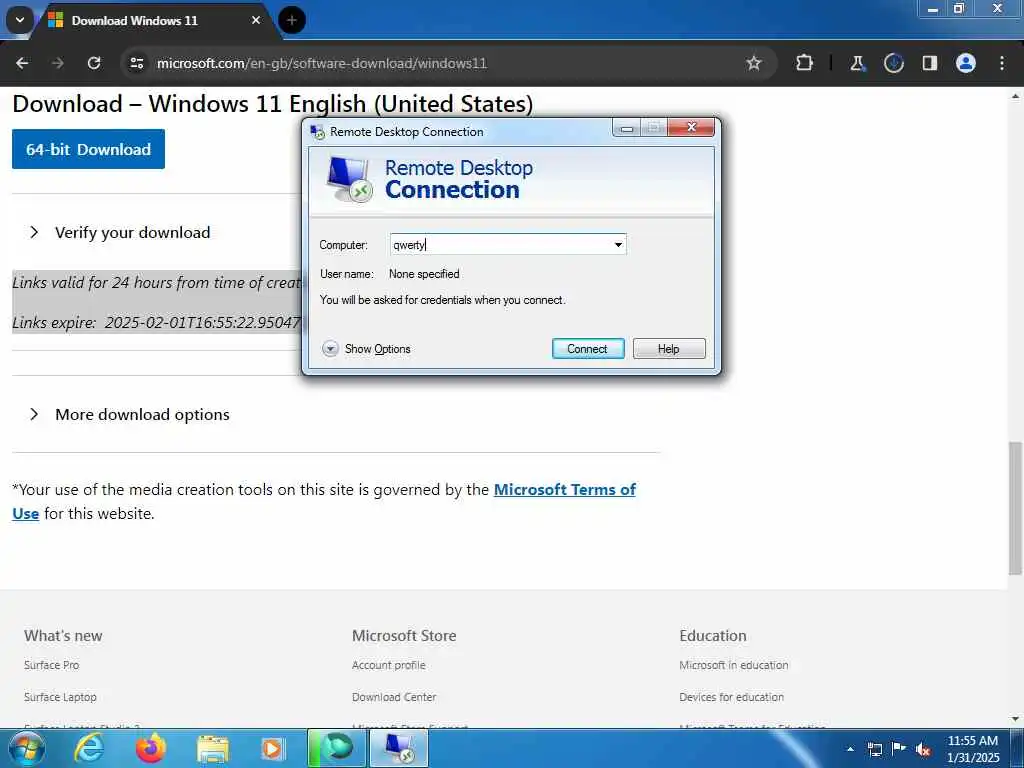The width and height of the screenshot is (1024, 768).
Task: Open Chrome Labs flask icon
Action: [857, 63]
